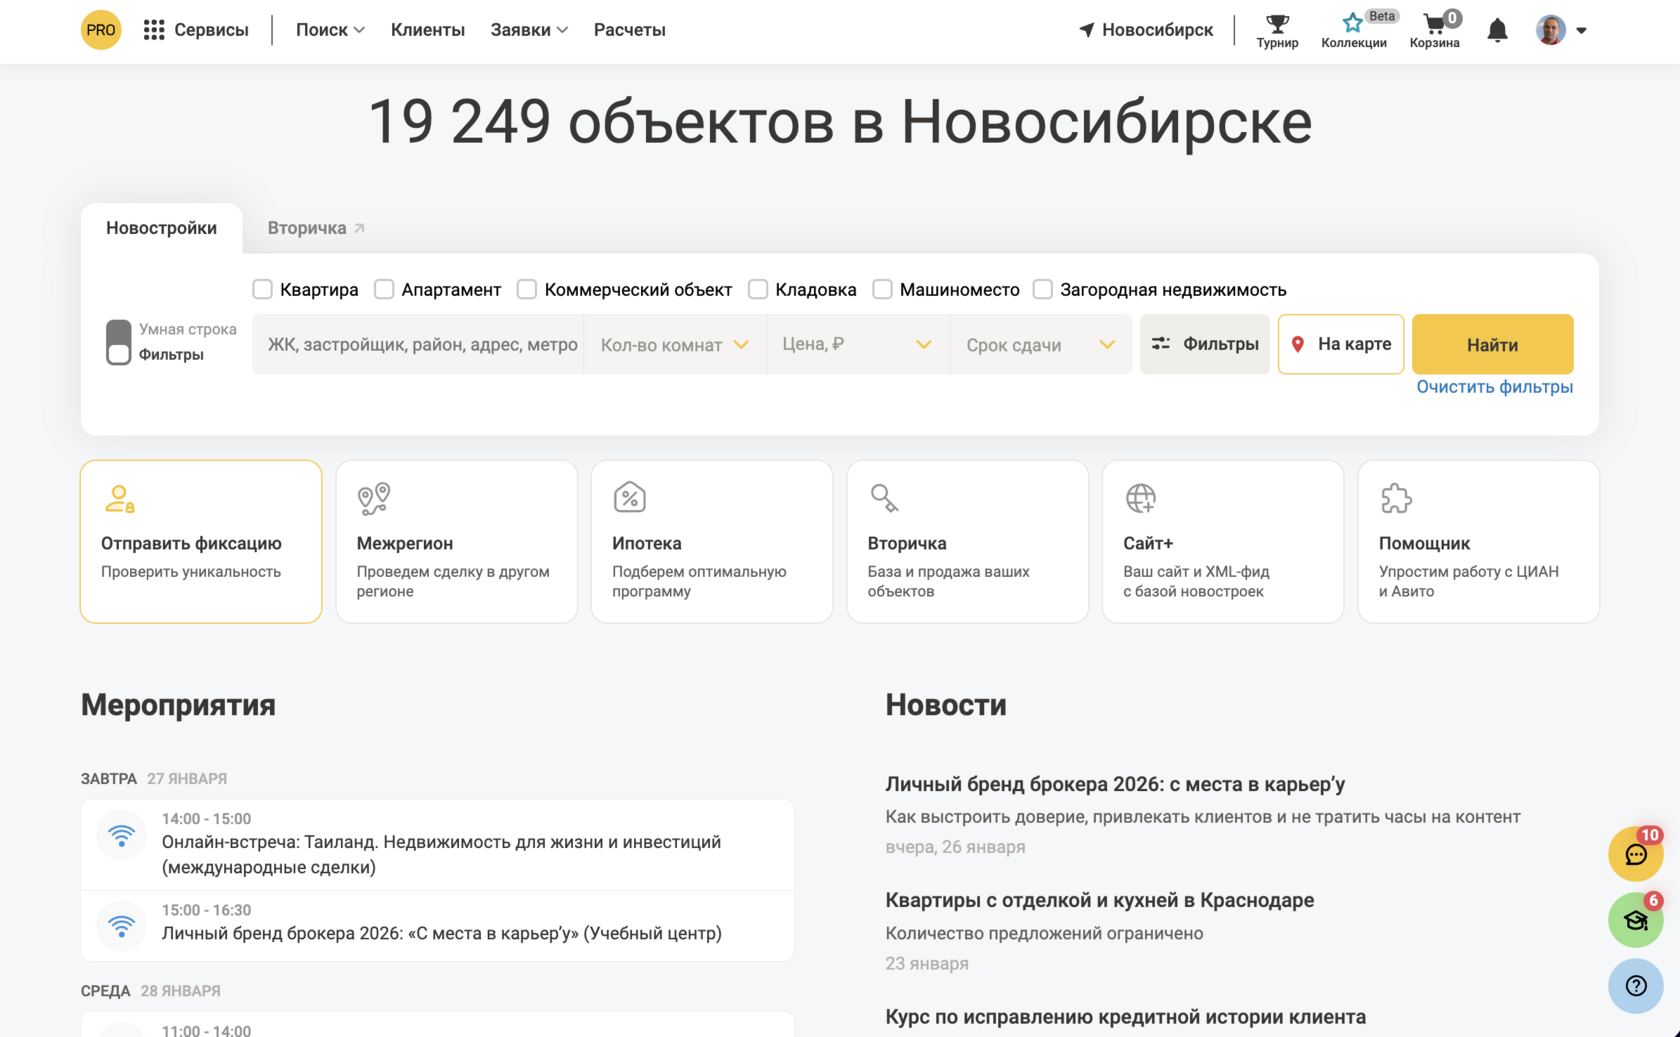
Task: Click the Новости section heading
Action: click(x=946, y=705)
